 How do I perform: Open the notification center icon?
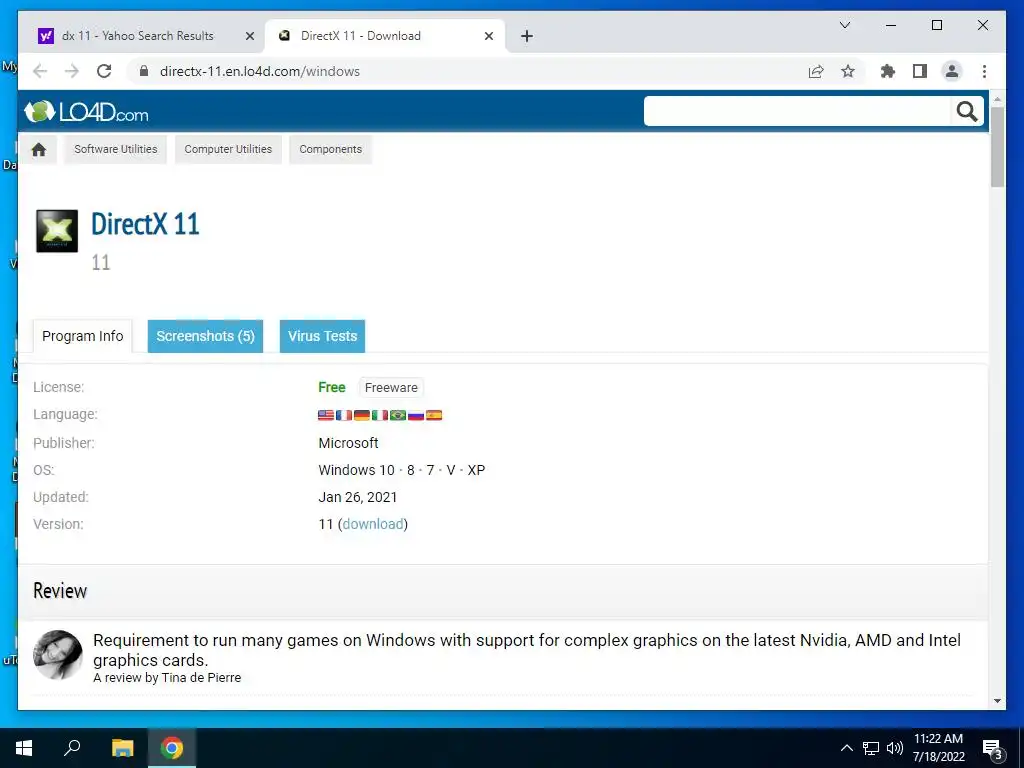click(x=993, y=750)
